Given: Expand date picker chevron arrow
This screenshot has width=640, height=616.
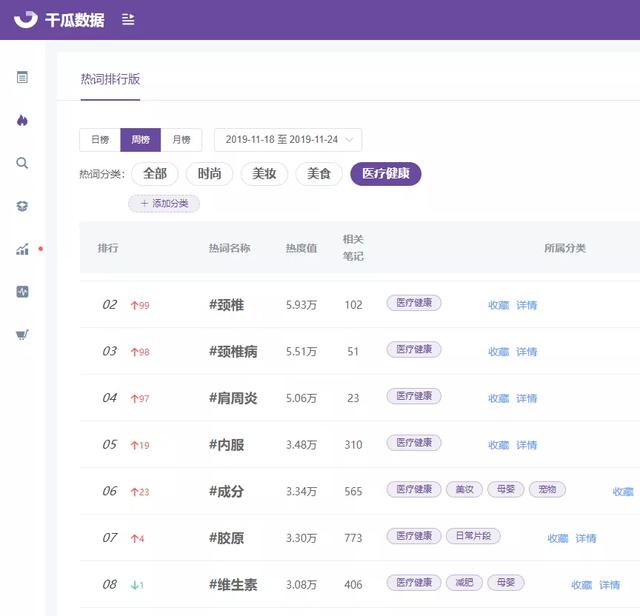Looking at the screenshot, I should [x=349, y=140].
